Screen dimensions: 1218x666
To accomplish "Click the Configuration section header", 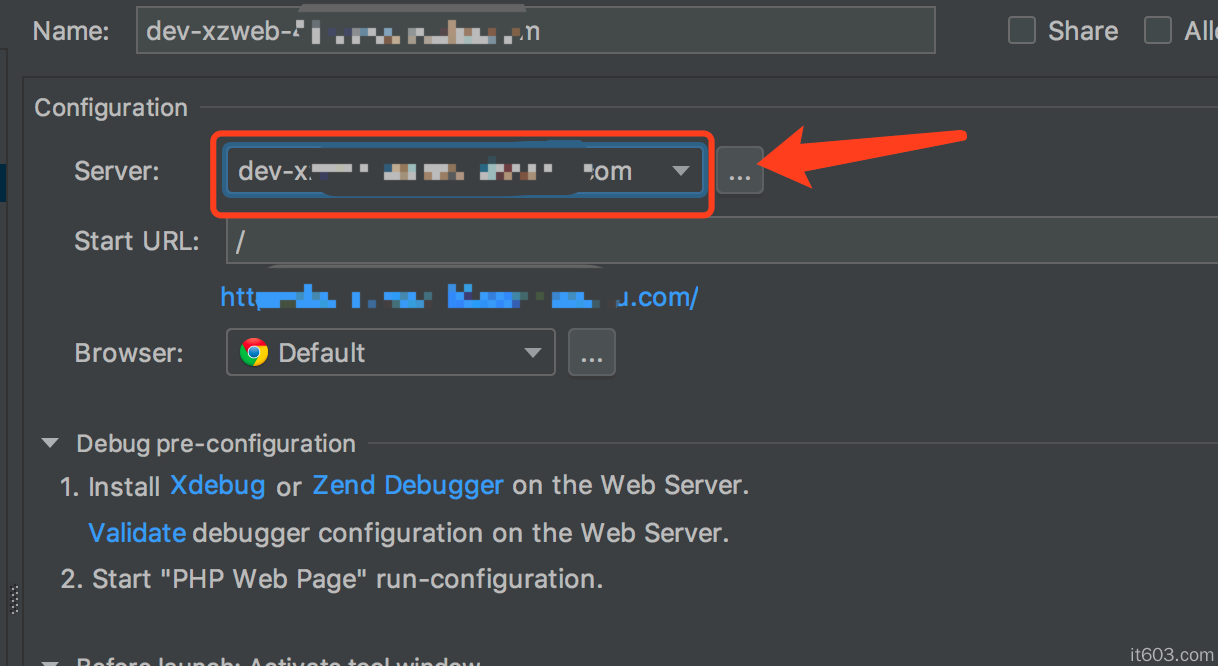I will pos(111,108).
